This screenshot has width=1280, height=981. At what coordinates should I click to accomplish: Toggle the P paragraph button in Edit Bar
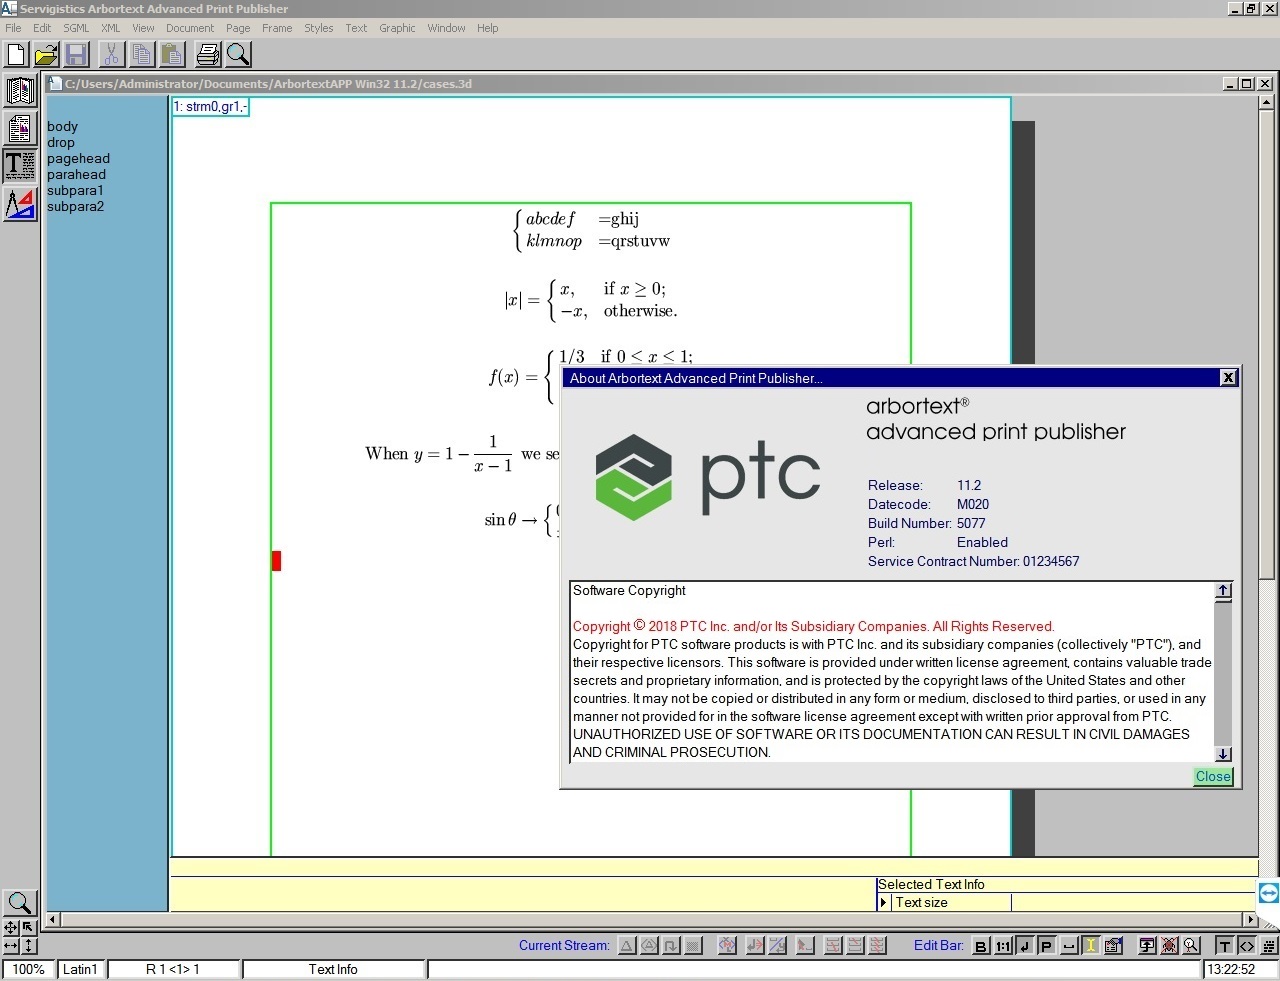[x=1046, y=946]
